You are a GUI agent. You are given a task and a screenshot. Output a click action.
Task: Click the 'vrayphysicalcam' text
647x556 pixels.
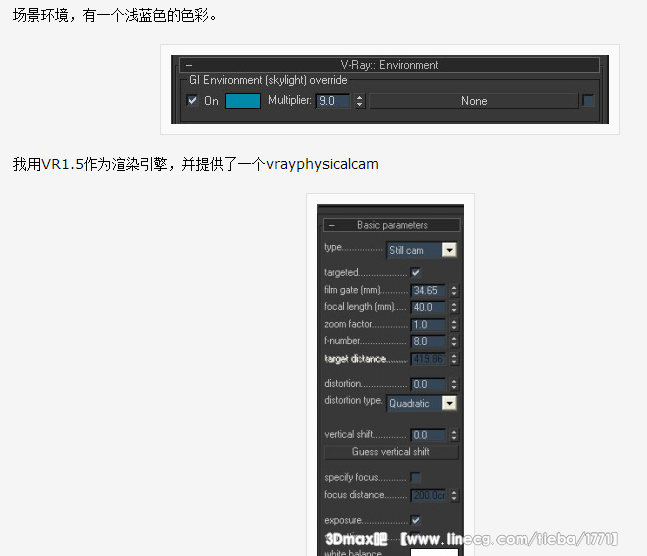point(322,165)
